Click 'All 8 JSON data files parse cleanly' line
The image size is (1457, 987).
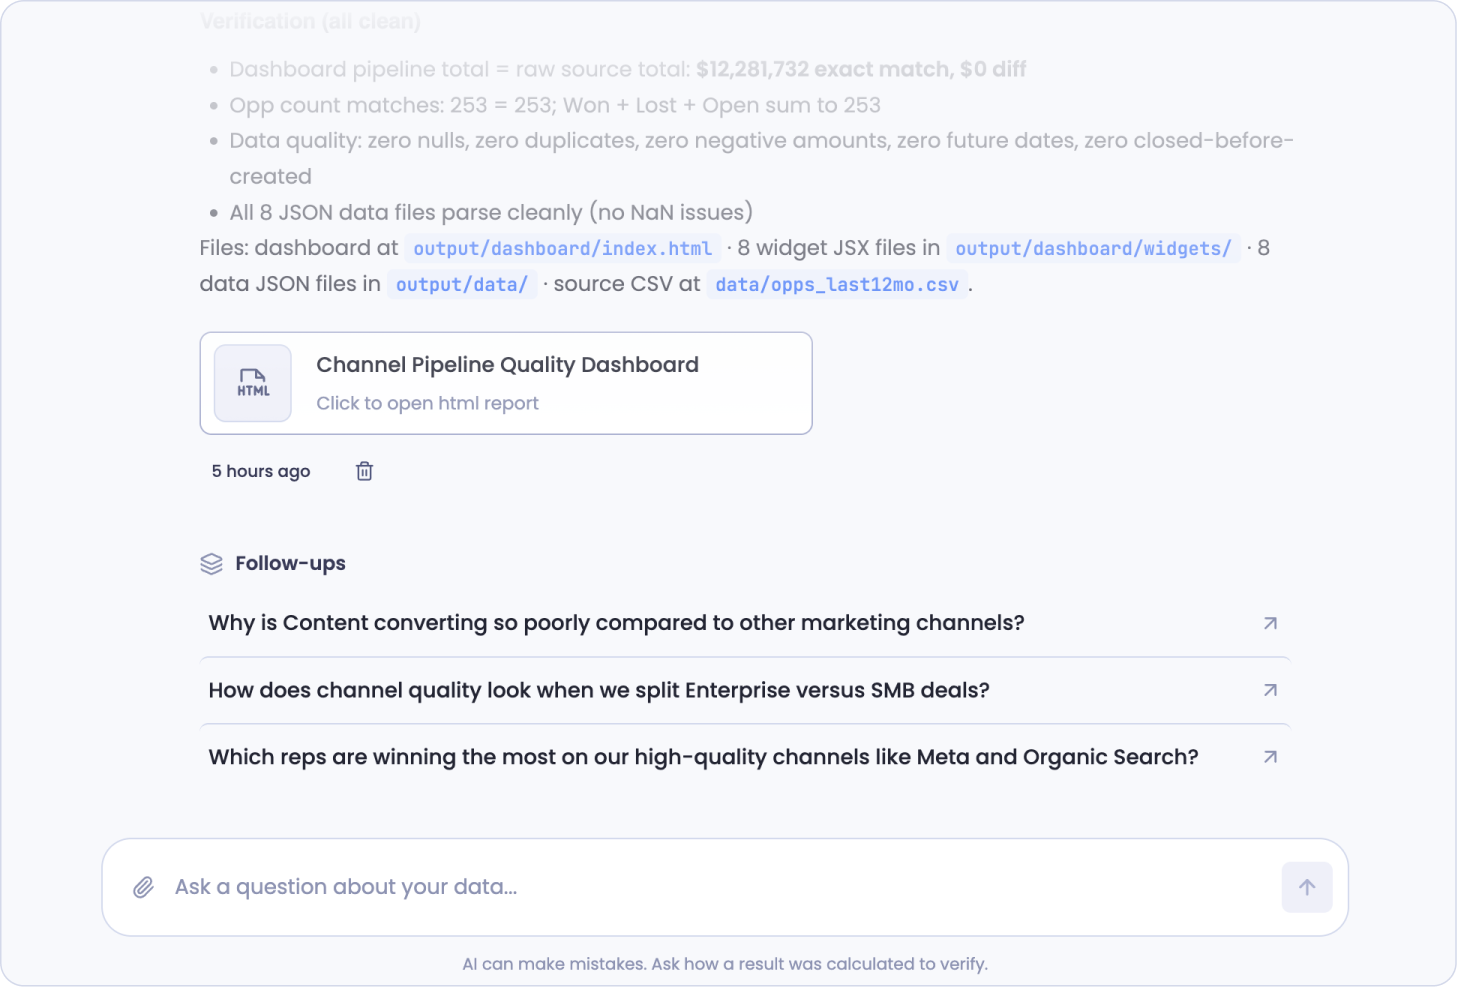(491, 212)
